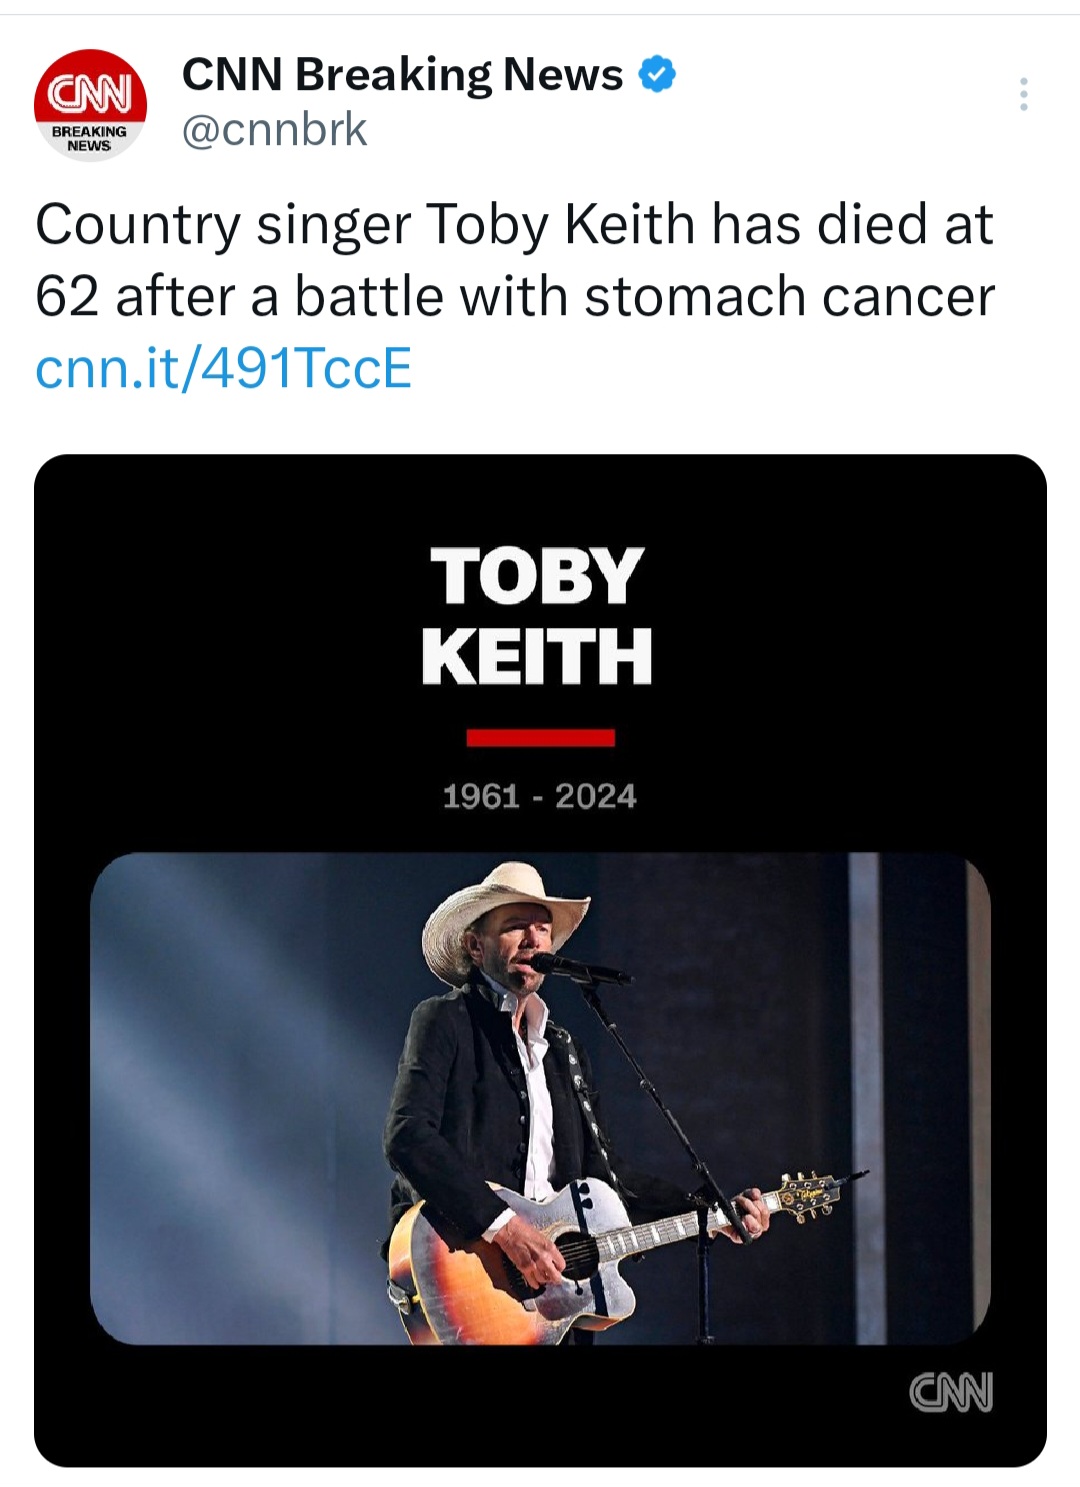
Task: Click the CNN watermark logo in the image
Action: tap(950, 1391)
